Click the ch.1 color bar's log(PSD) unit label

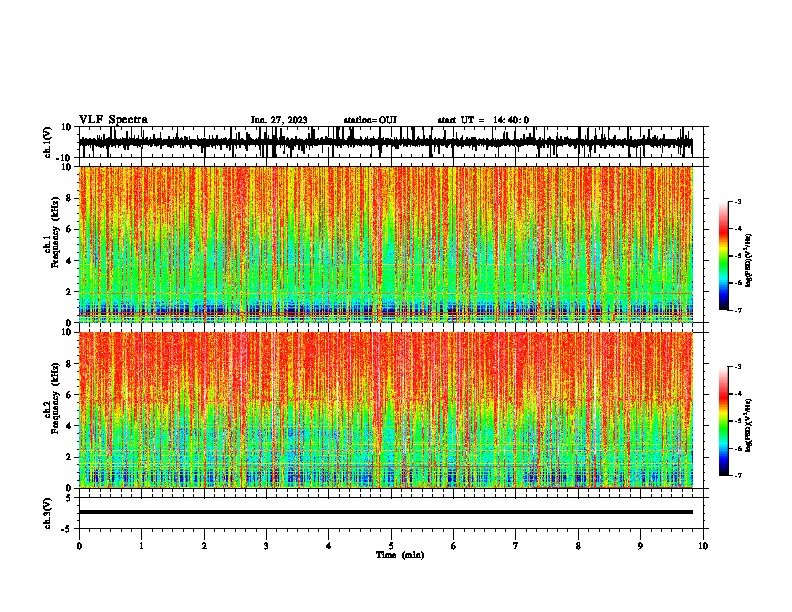(x=749, y=261)
